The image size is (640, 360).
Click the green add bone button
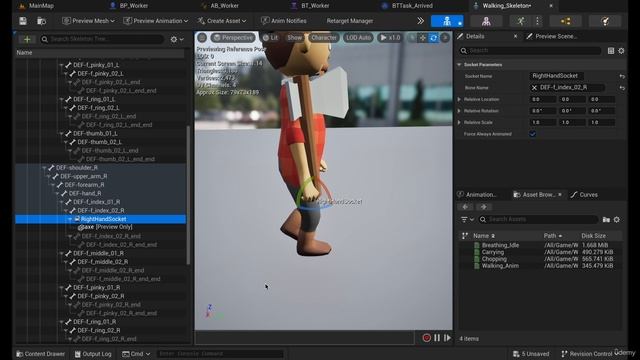(x=27, y=39)
